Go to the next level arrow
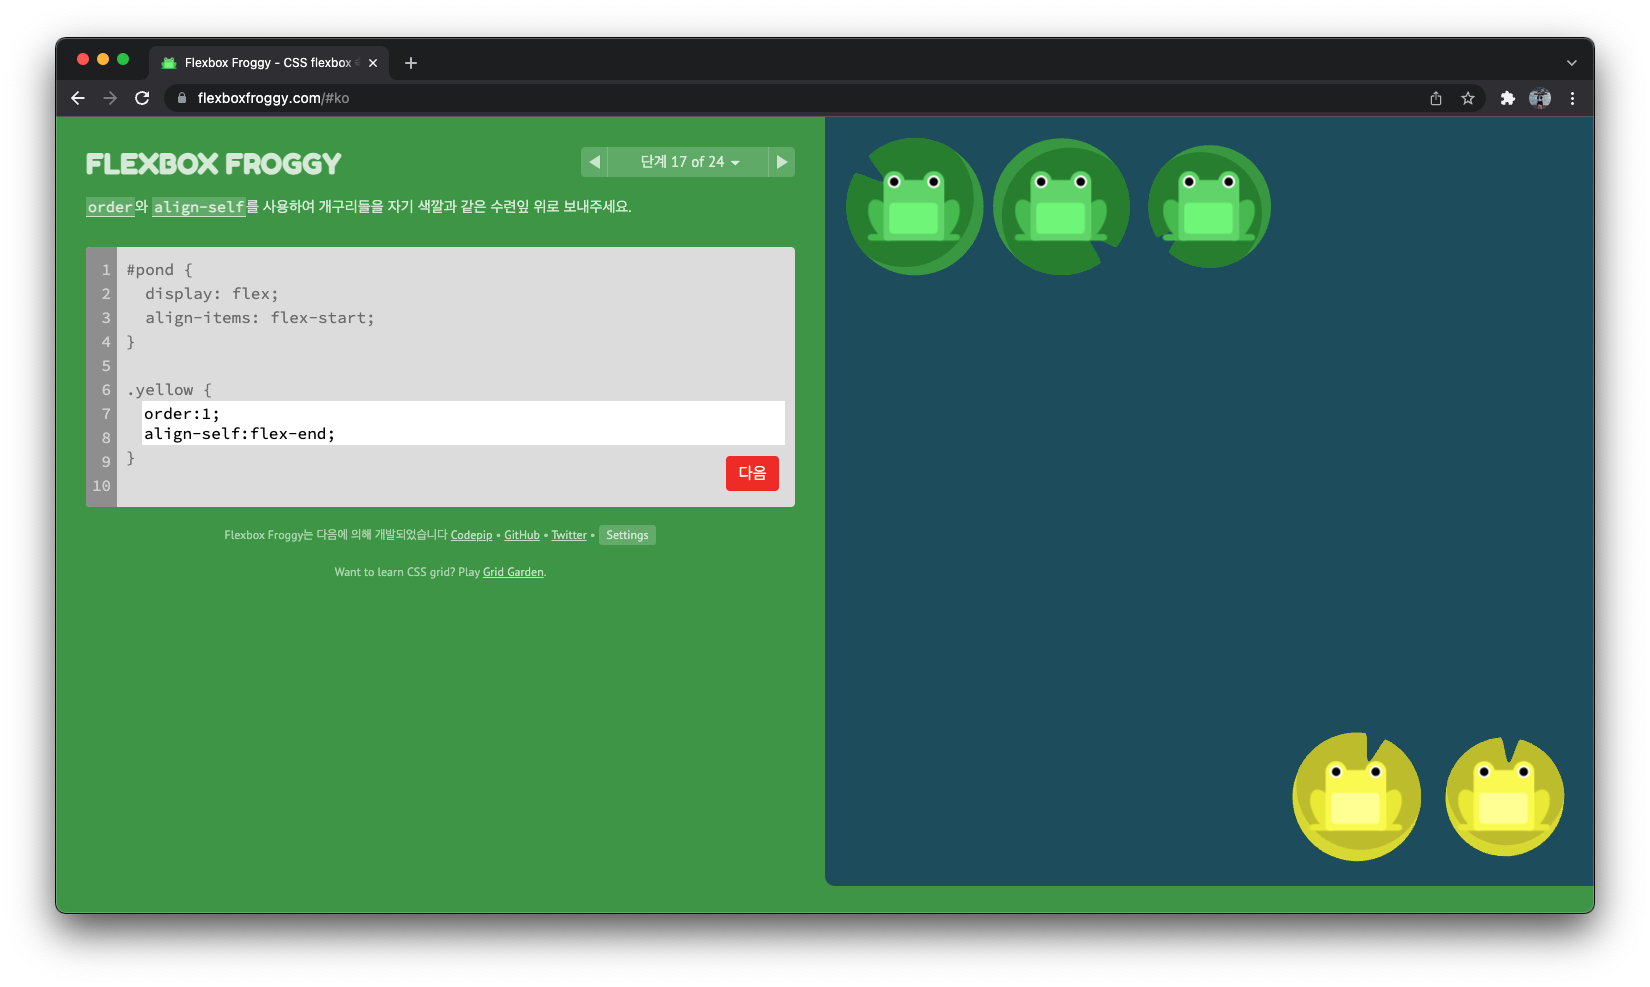1650x987 pixels. click(x=782, y=162)
